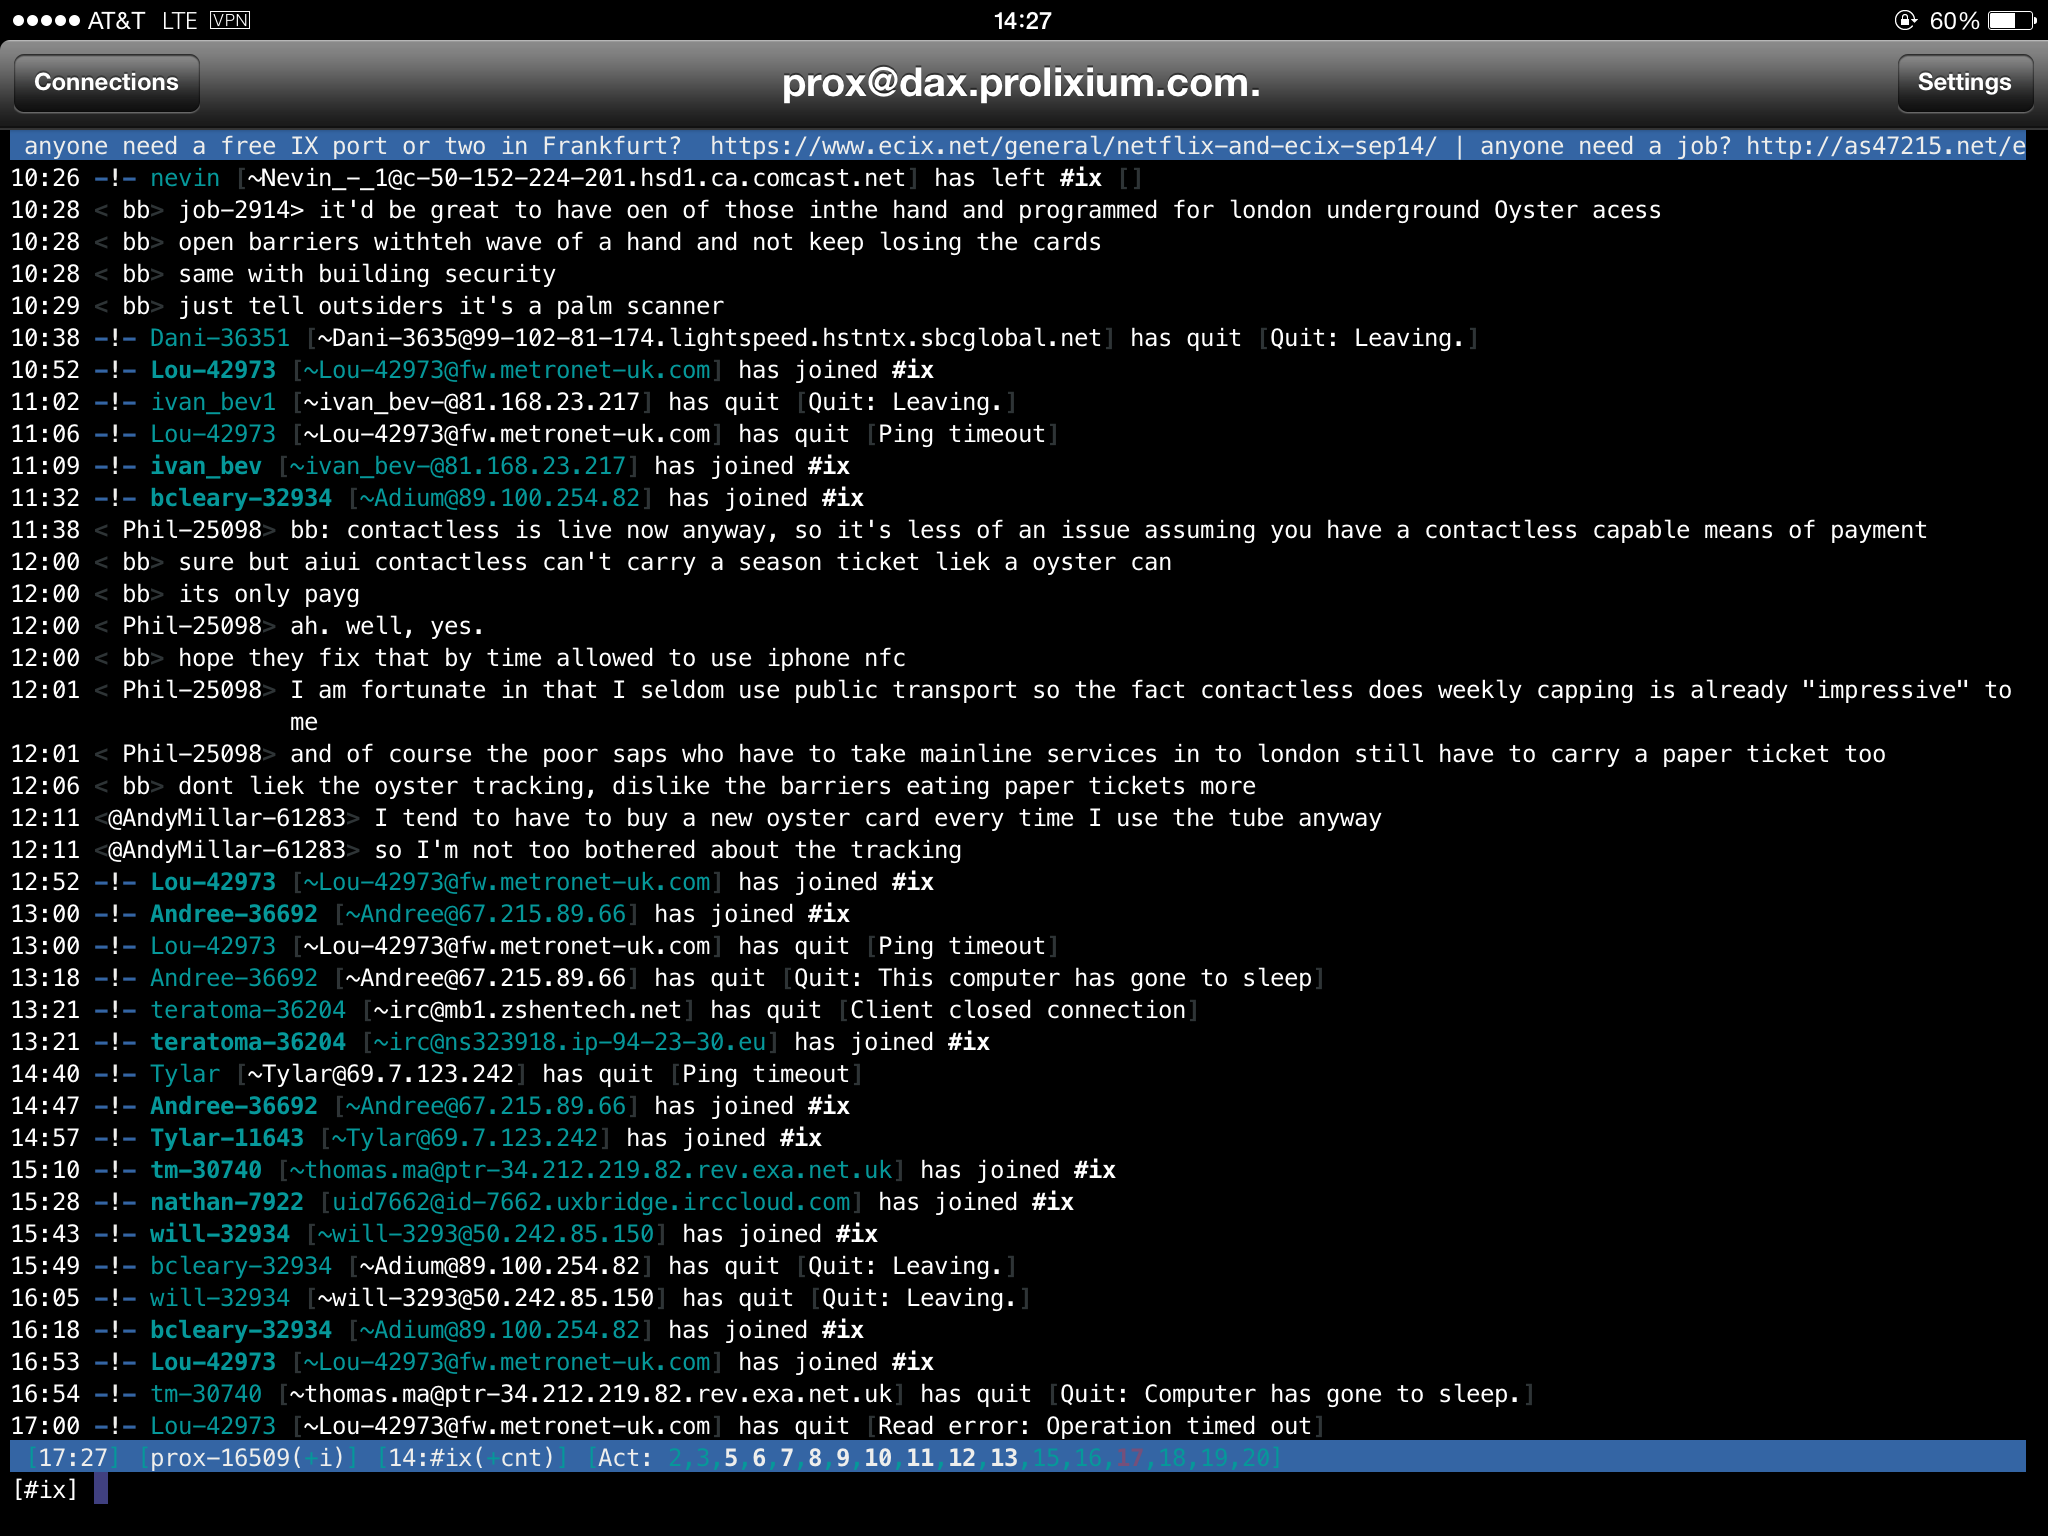This screenshot has height=1536, width=2048.
Task: Tap 'open barriers withteh wave of a hand' line
Action: point(640,242)
